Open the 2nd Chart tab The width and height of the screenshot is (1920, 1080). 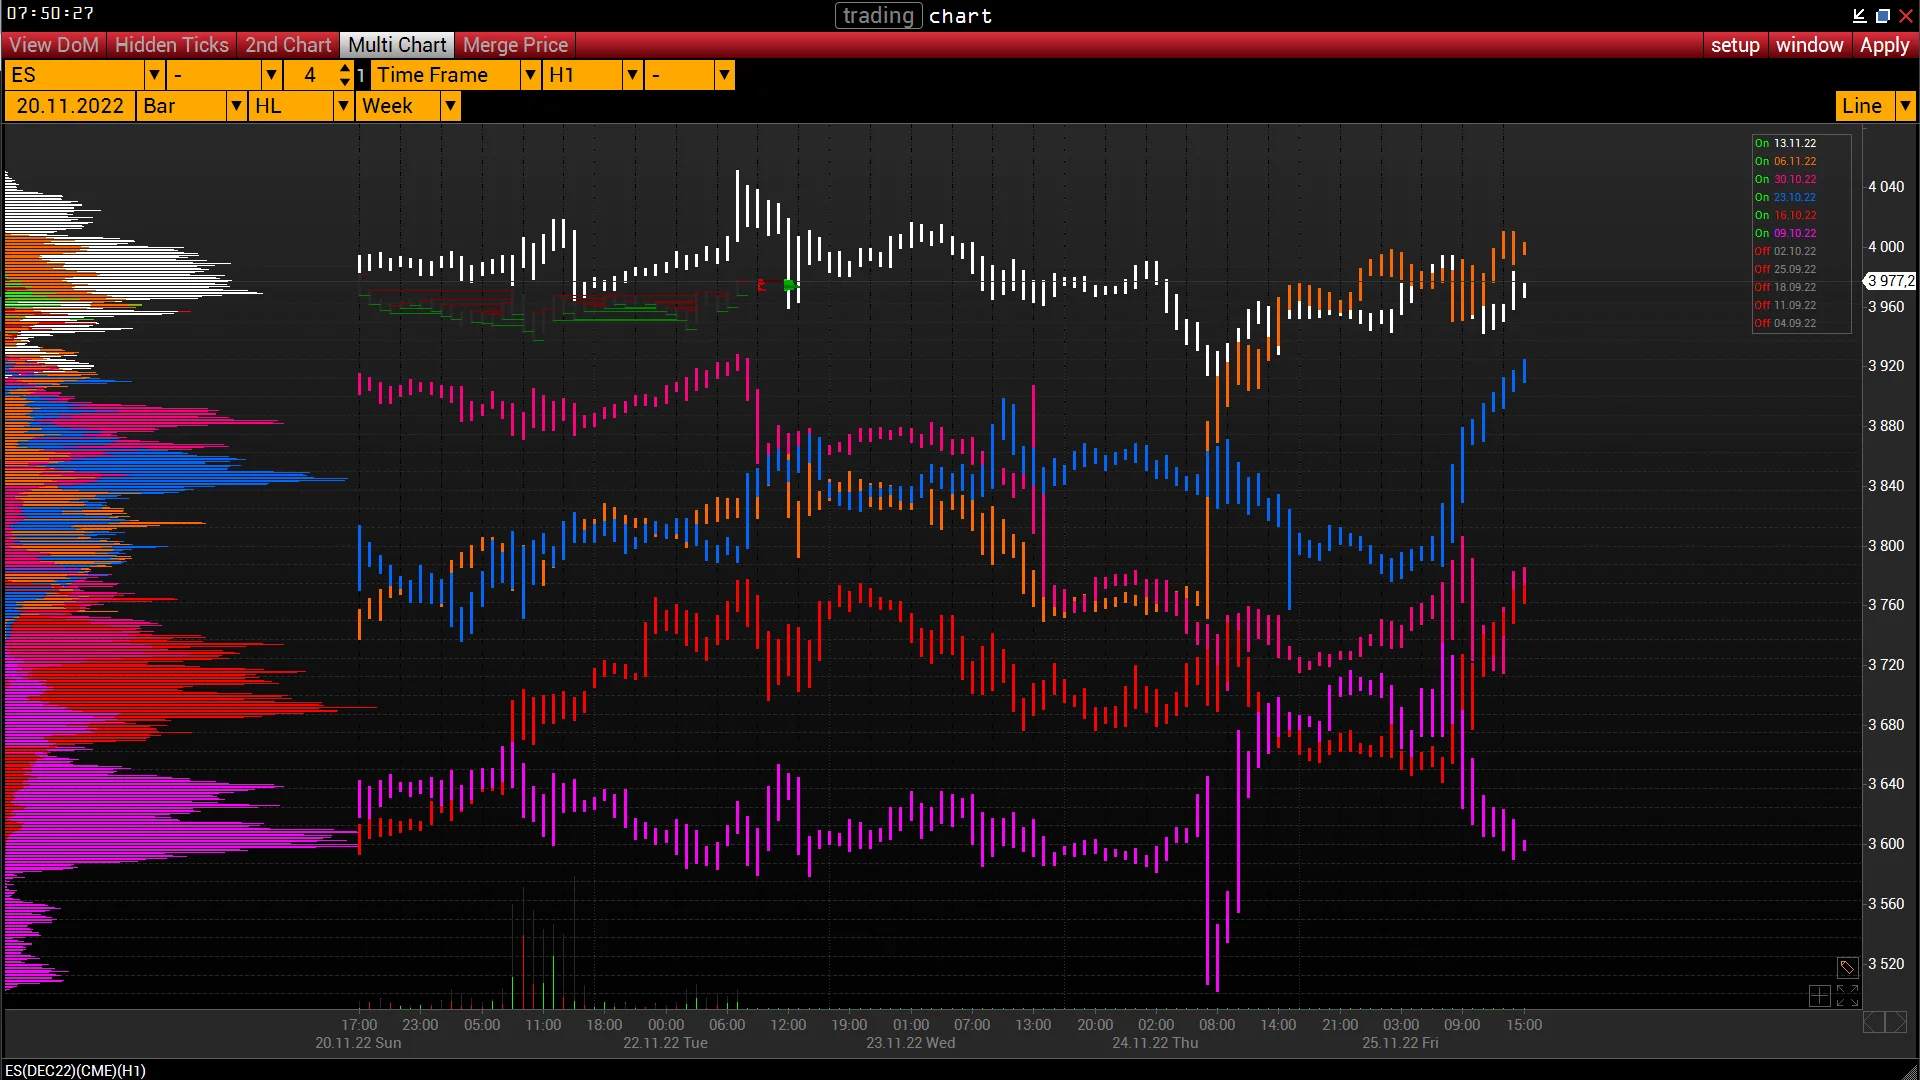pyautogui.click(x=288, y=45)
